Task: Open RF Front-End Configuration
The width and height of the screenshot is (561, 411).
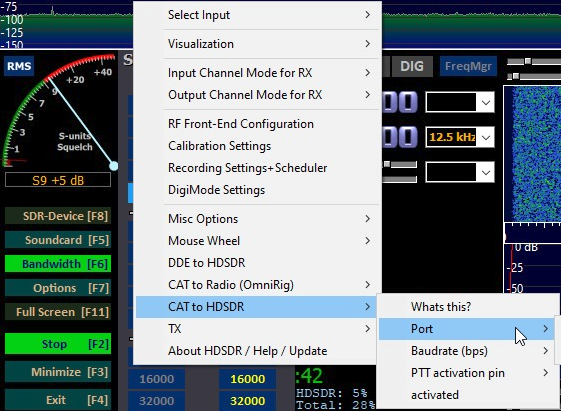Action: point(257,124)
